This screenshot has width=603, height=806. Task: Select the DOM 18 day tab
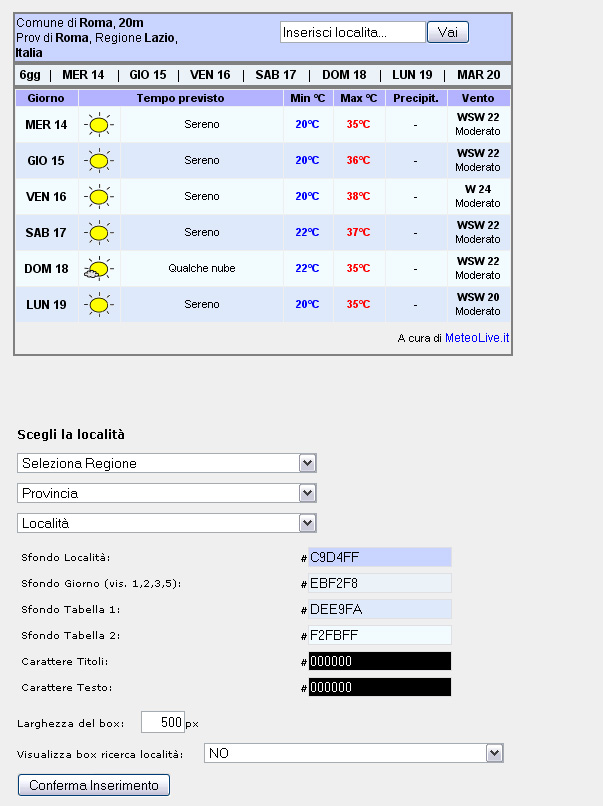pyautogui.click(x=344, y=75)
